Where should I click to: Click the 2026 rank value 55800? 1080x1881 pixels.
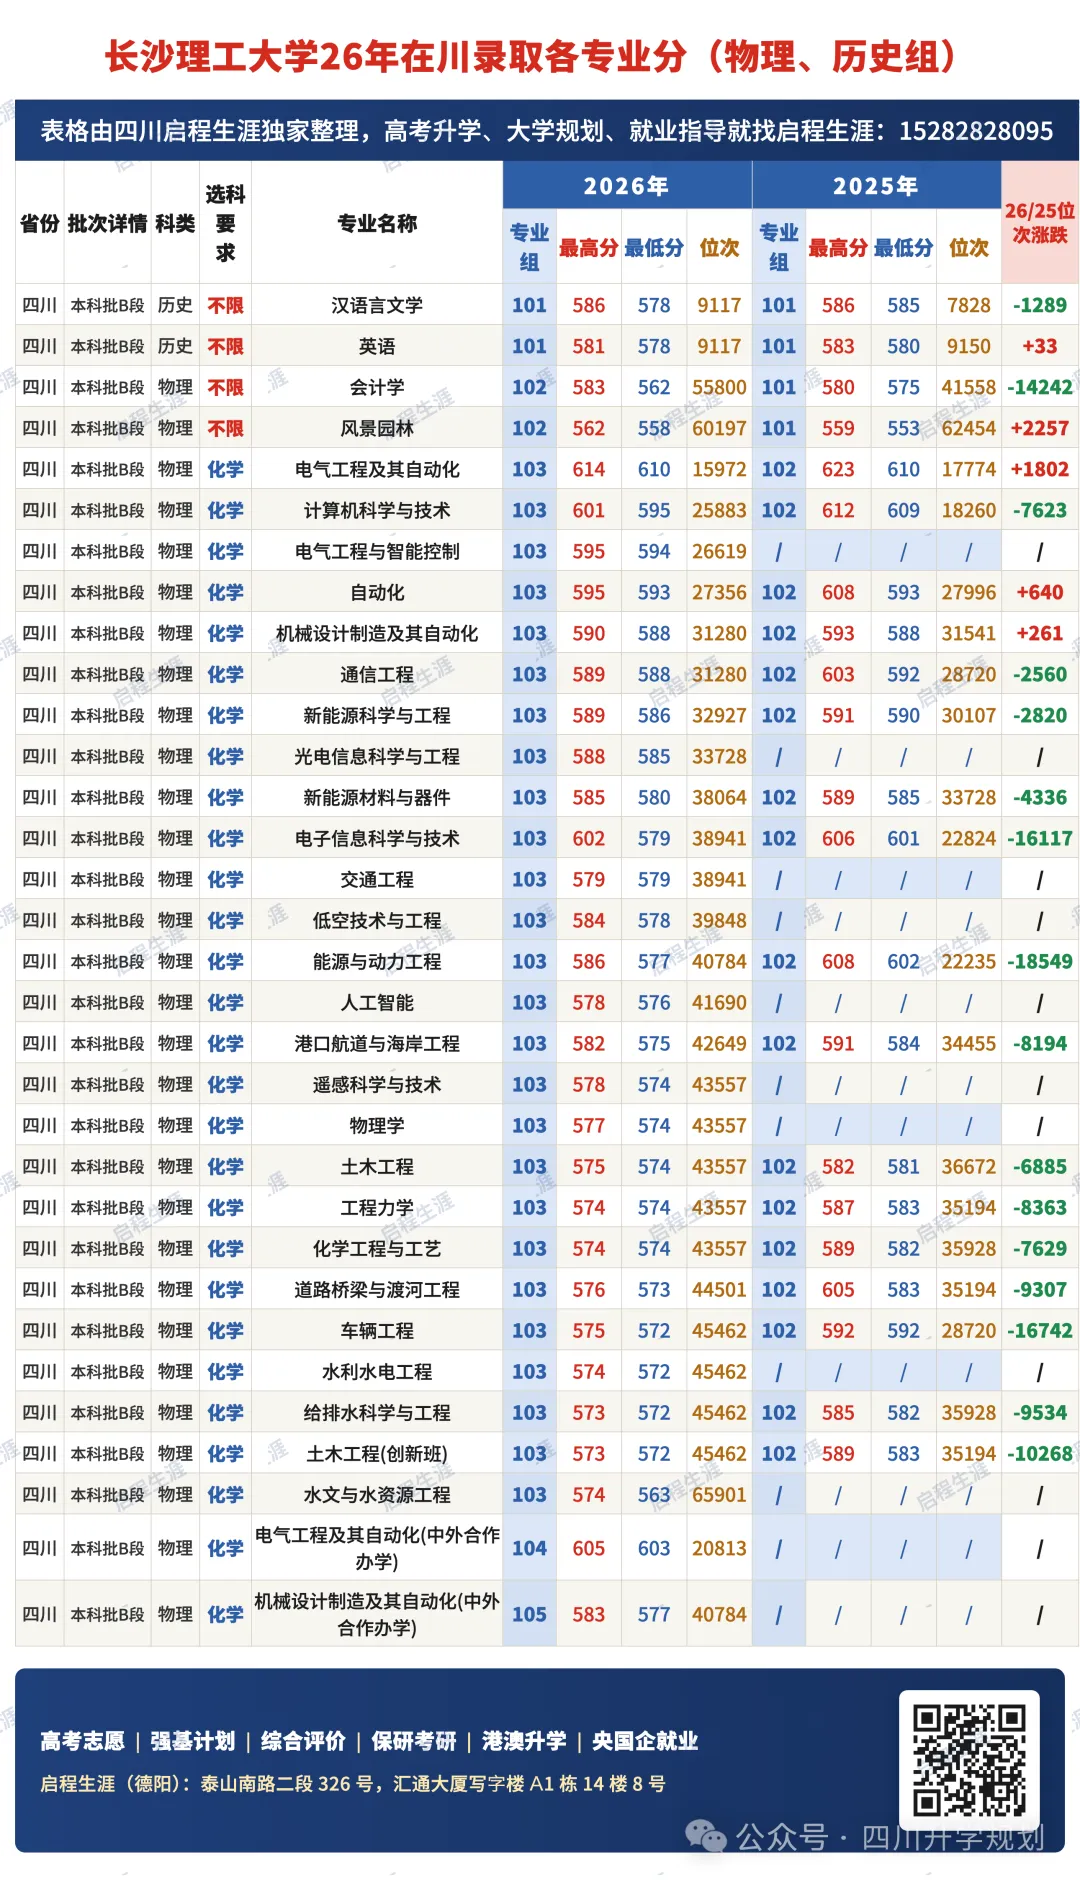coord(719,387)
